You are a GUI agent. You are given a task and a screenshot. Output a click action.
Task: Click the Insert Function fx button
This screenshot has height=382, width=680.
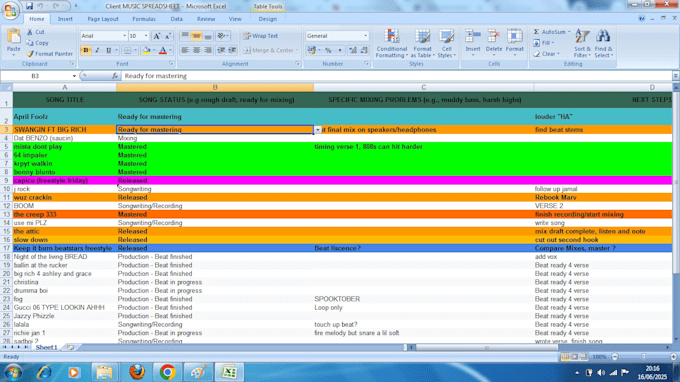pyautogui.click(x=115, y=76)
